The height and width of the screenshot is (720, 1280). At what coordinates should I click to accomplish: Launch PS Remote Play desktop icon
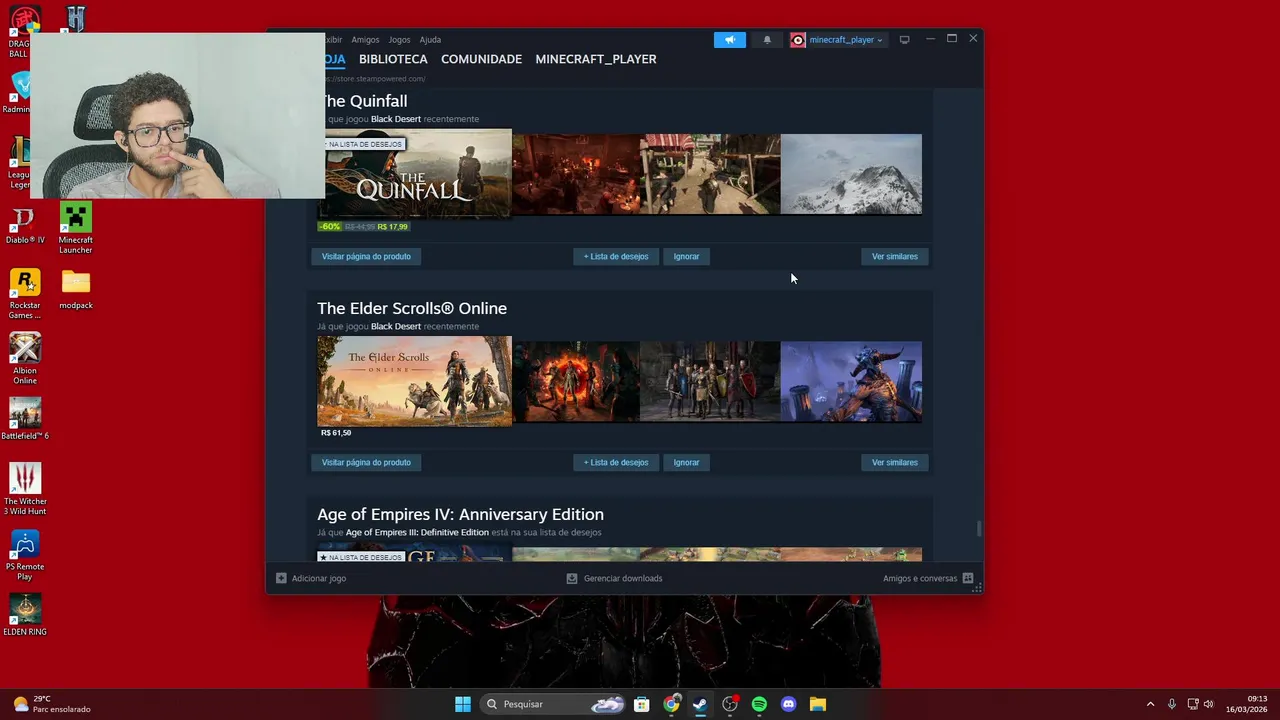[x=25, y=555]
